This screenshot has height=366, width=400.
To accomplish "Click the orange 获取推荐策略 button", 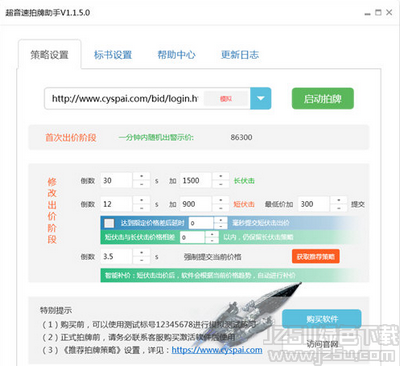I will click(316, 256).
